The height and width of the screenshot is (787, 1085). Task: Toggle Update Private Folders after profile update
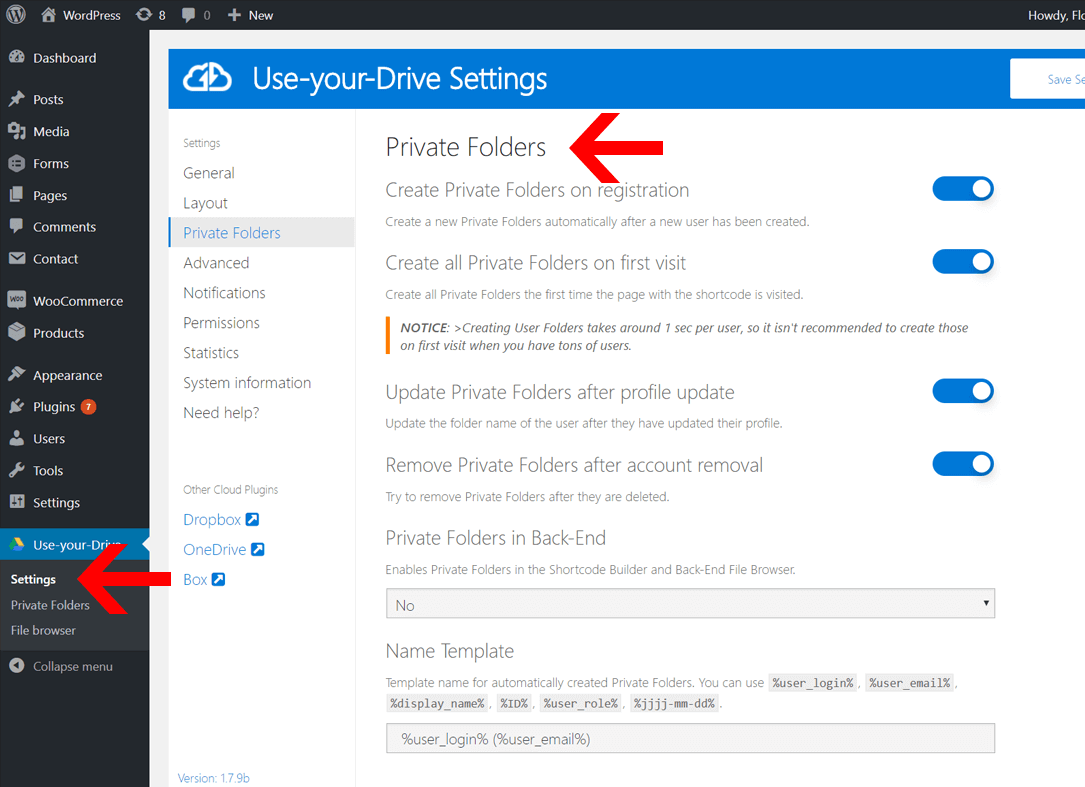click(x=963, y=391)
